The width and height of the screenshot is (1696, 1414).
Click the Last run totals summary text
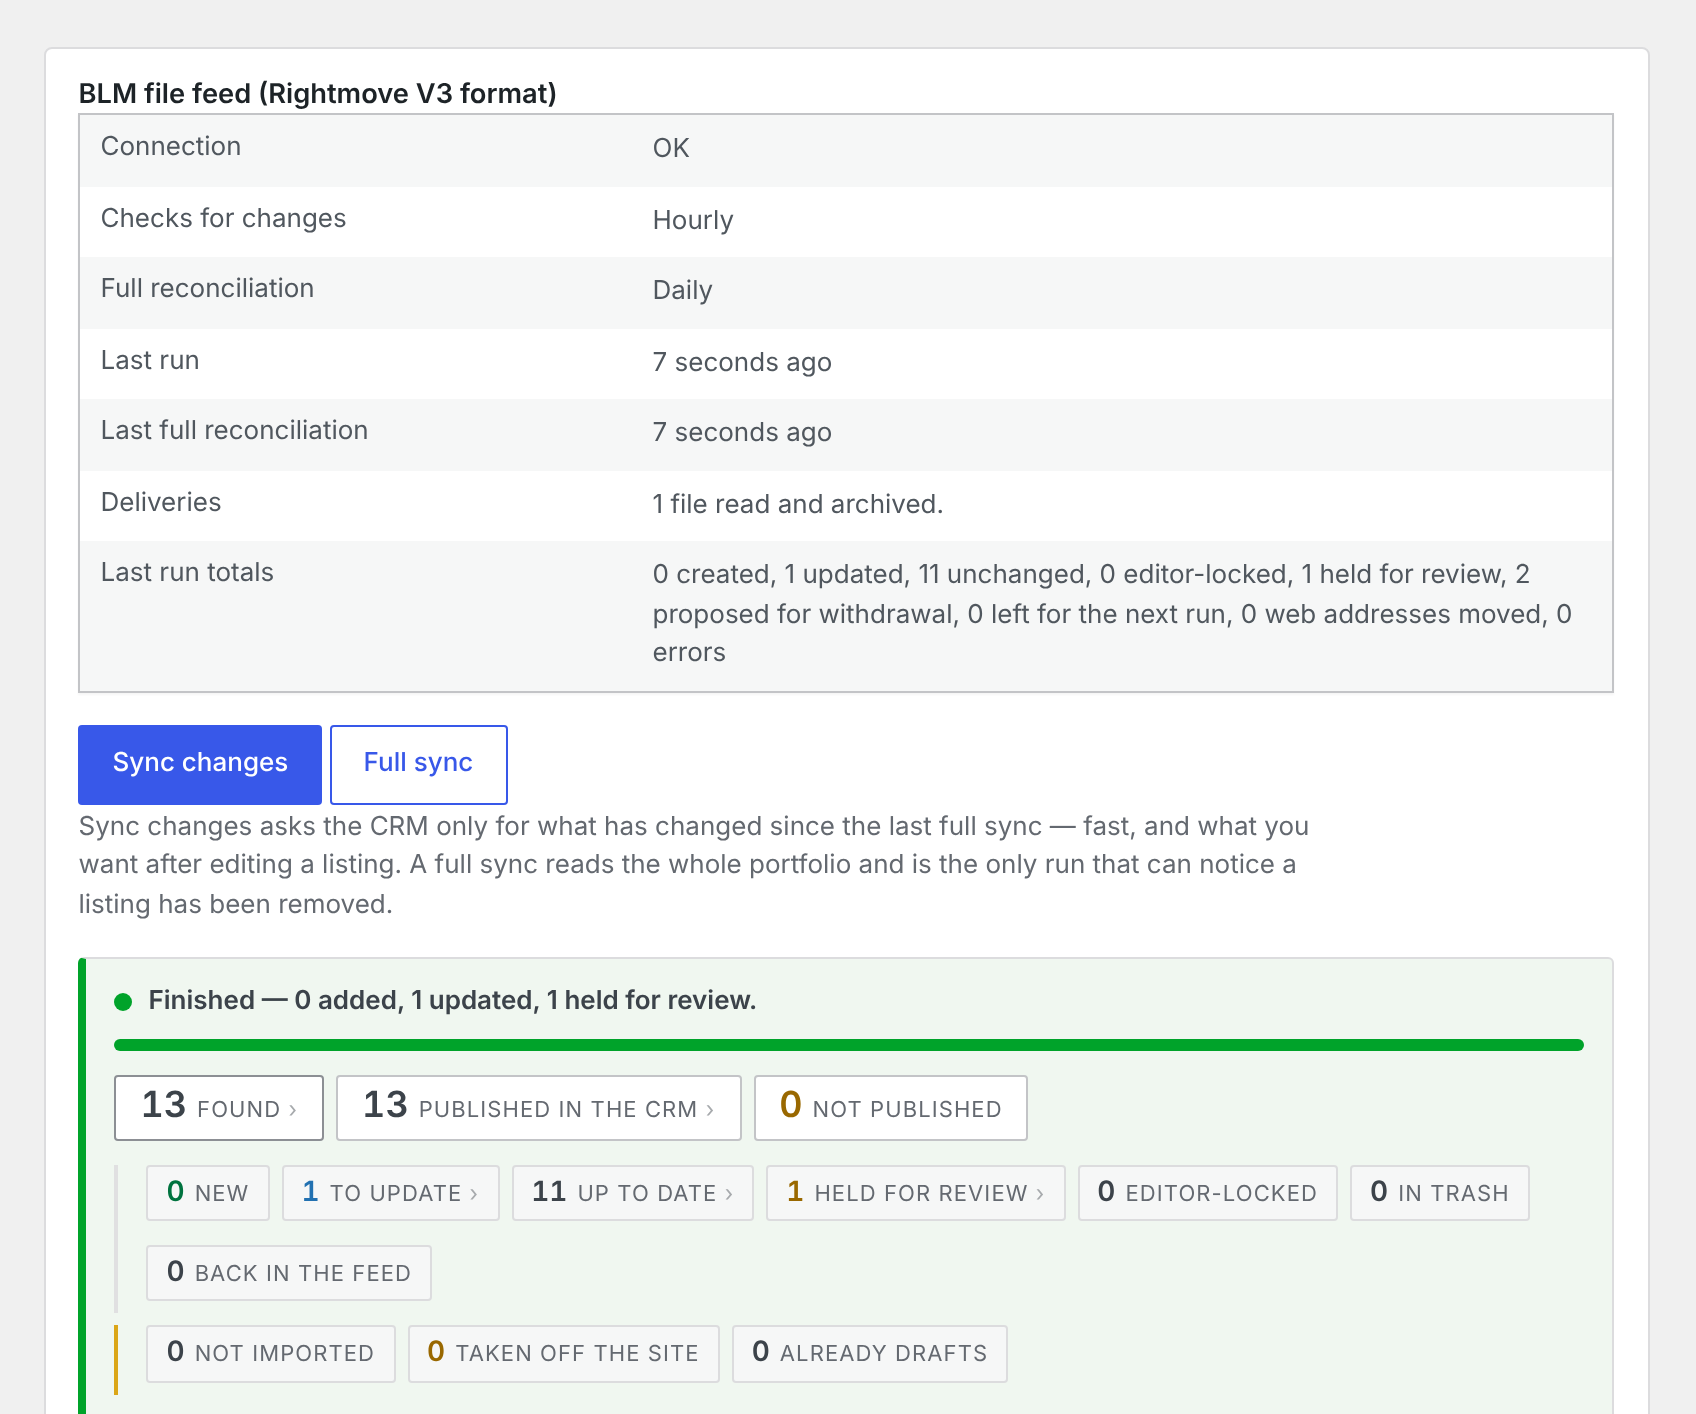[x=1112, y=613]
